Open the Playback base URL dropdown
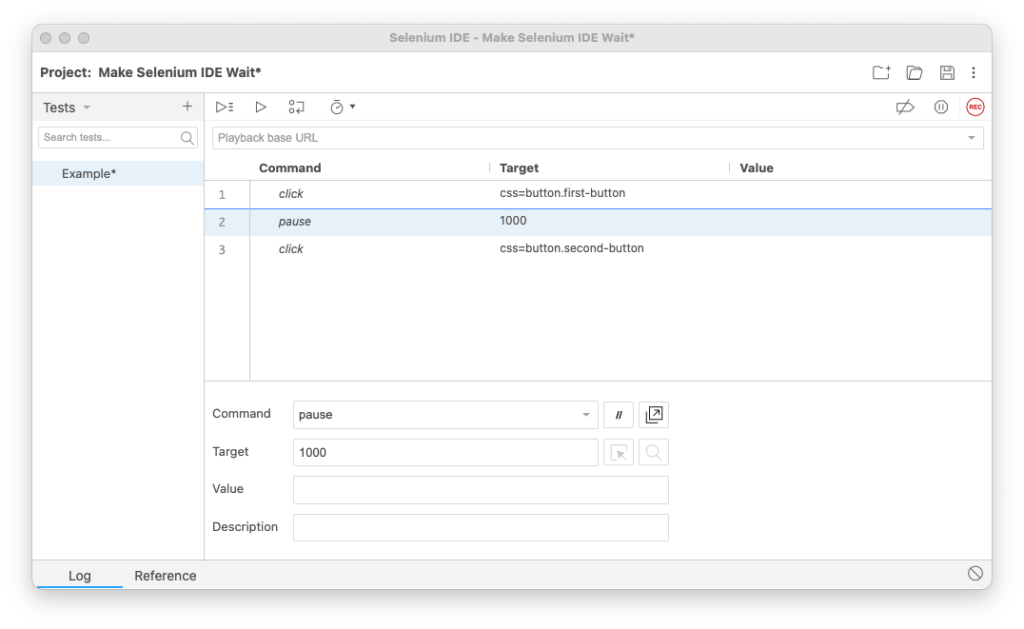This screenshot has height=629, width=1024. pyautogui.click(x=977, y=137)
